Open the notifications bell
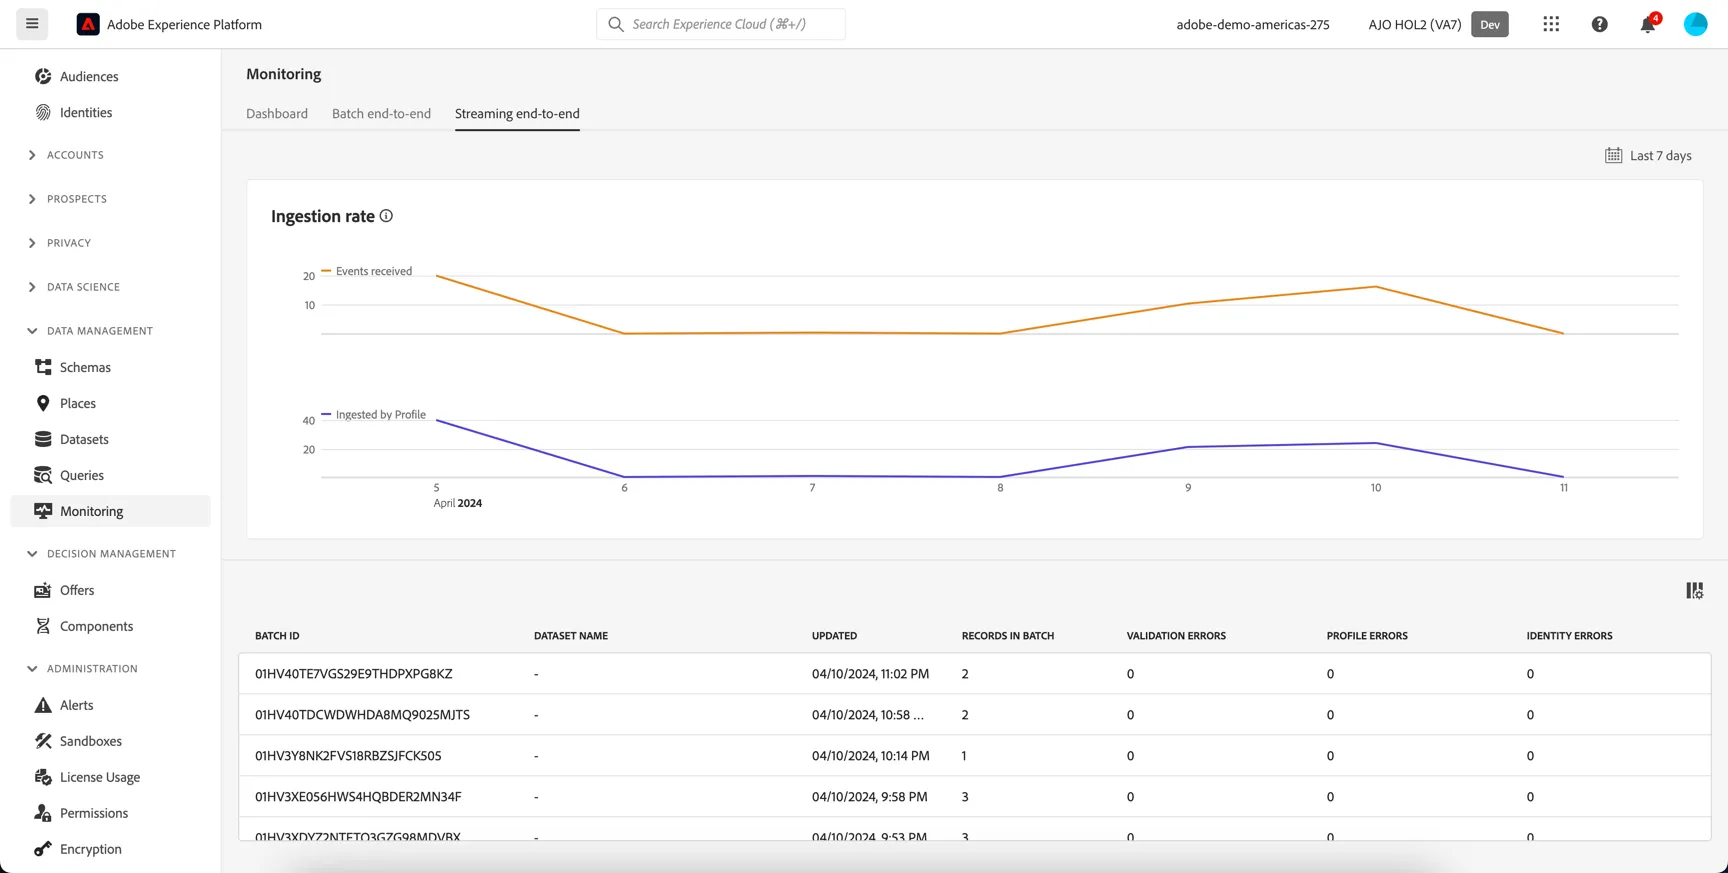This screenshot has height=873, width=1728. [1648, 24]
